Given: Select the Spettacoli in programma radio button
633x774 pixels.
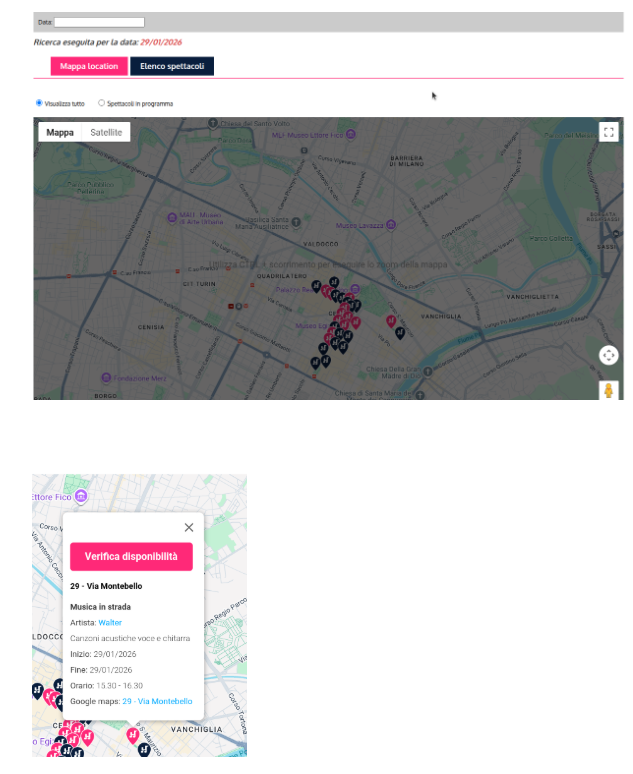Looking at the screenshot, I should [101, 103].
